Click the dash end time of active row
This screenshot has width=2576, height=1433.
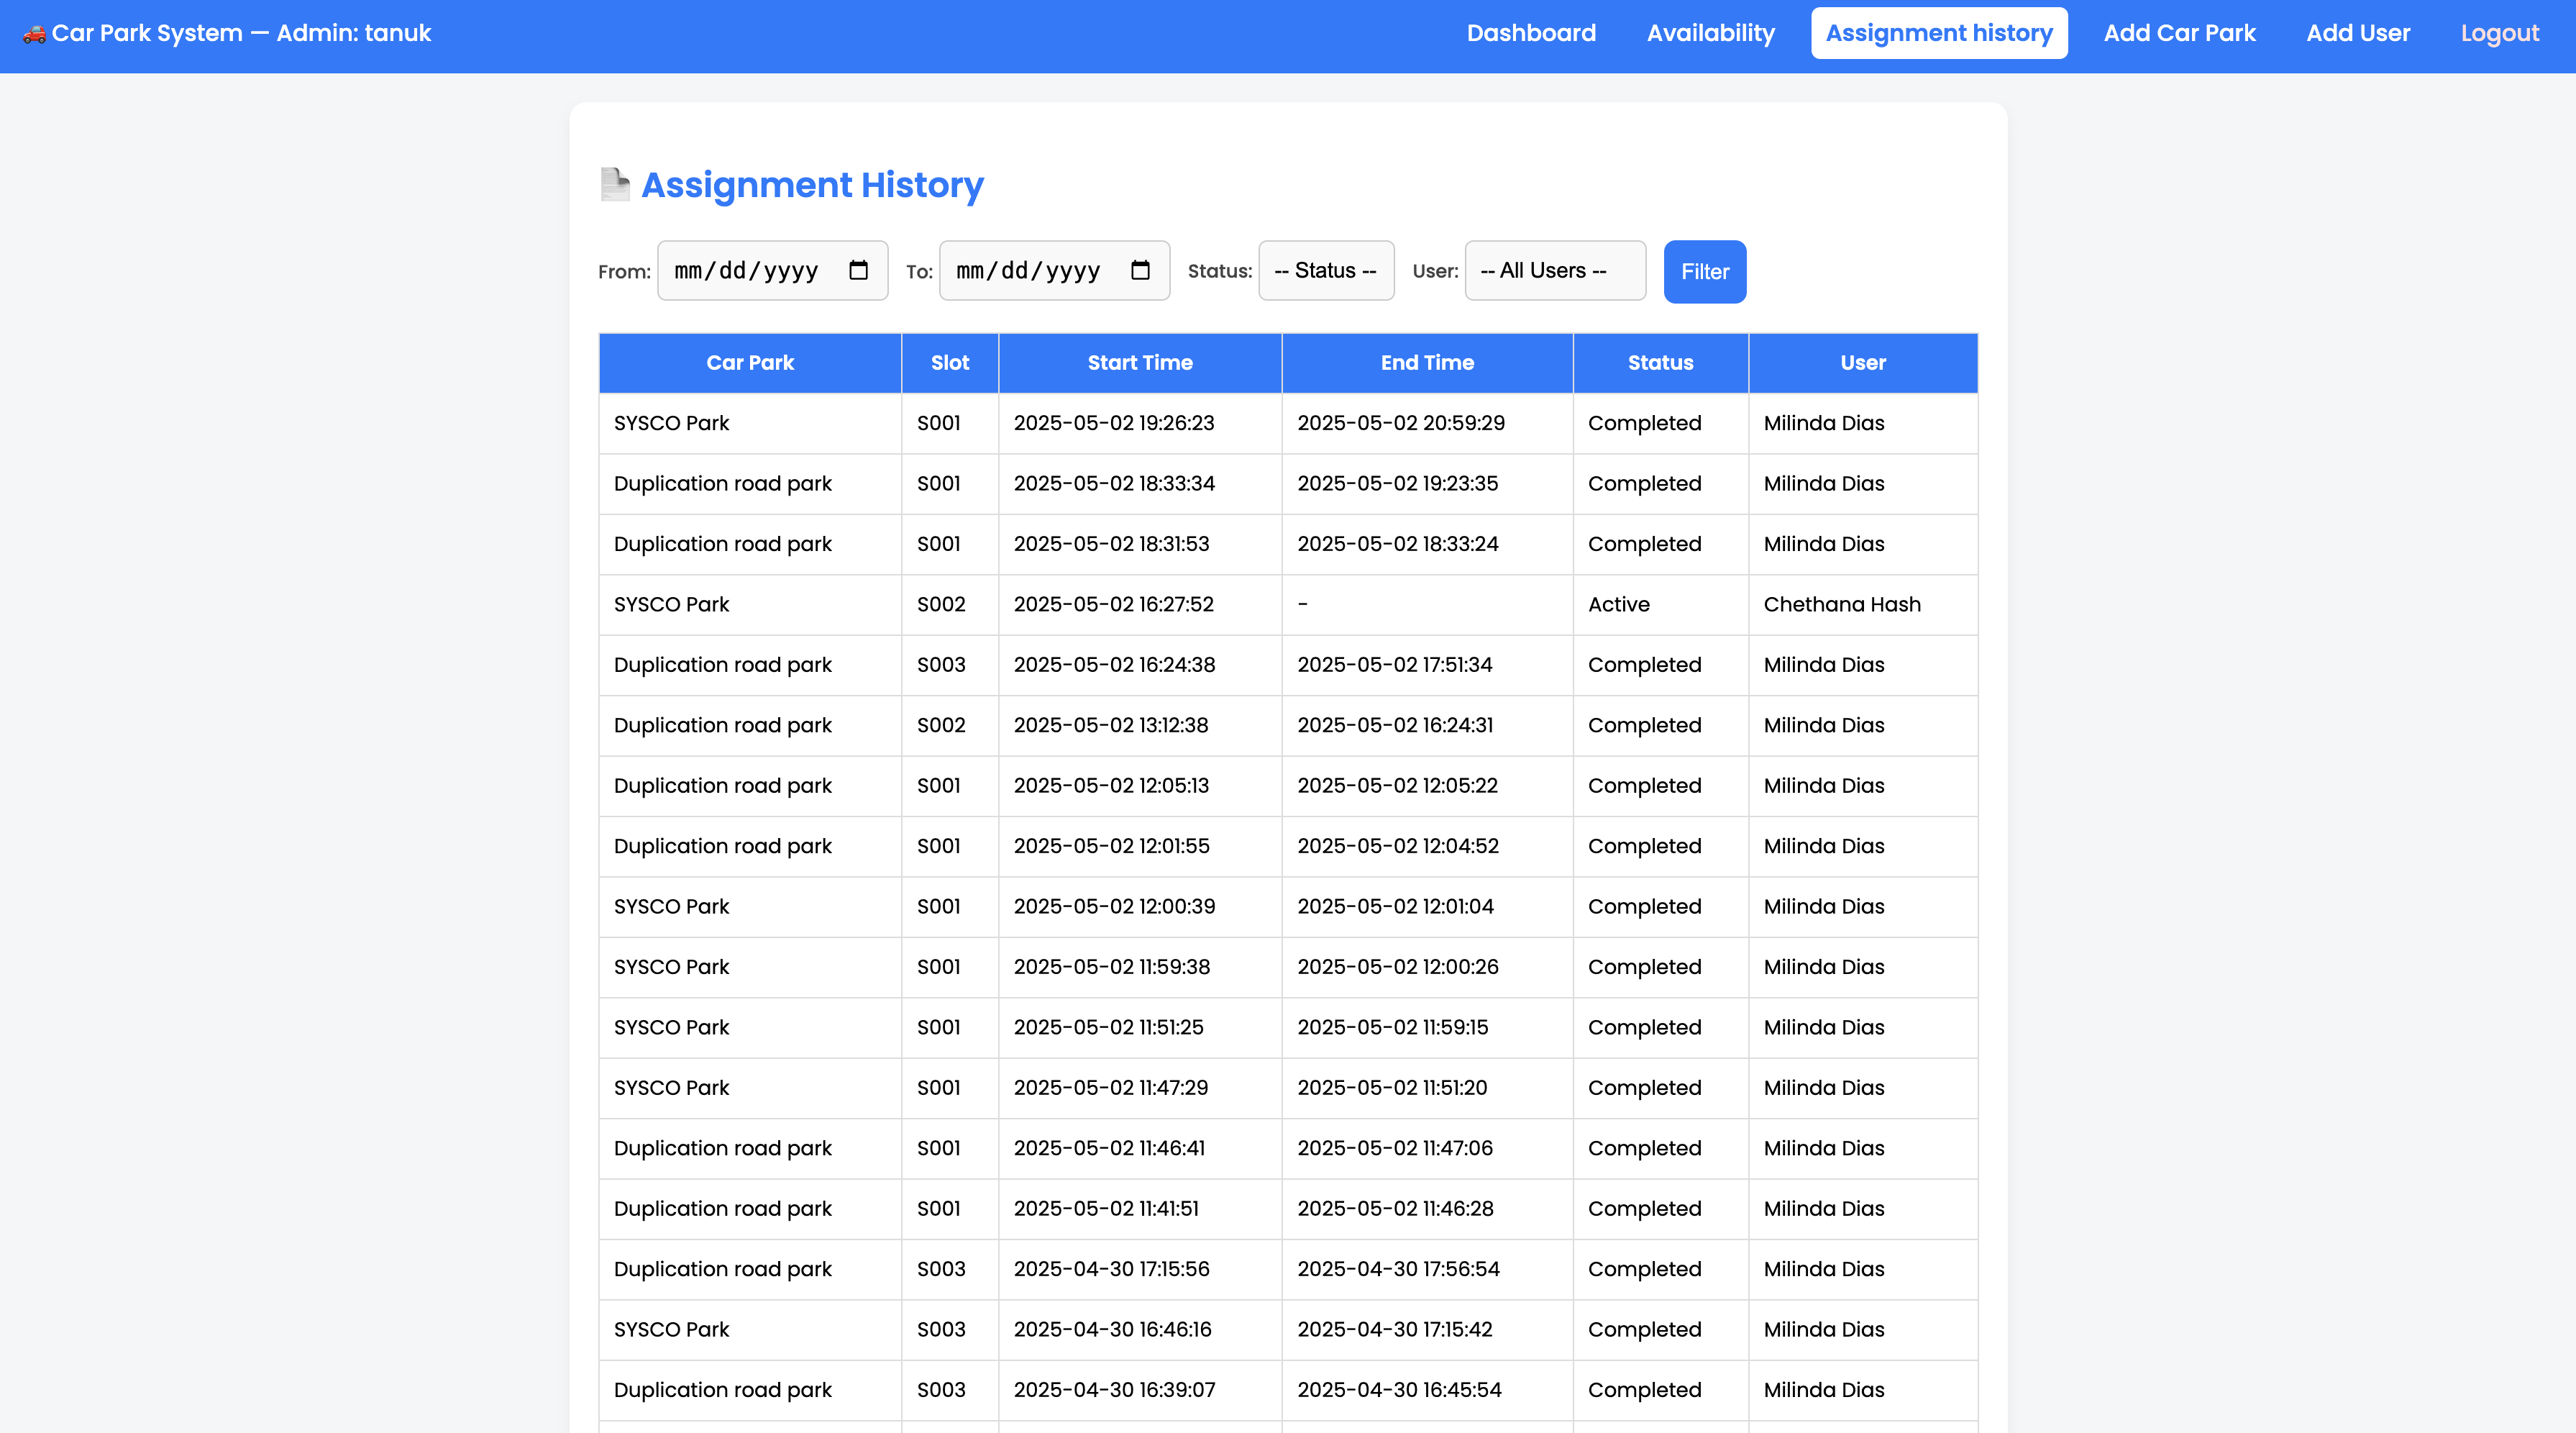pos(1302,604)
